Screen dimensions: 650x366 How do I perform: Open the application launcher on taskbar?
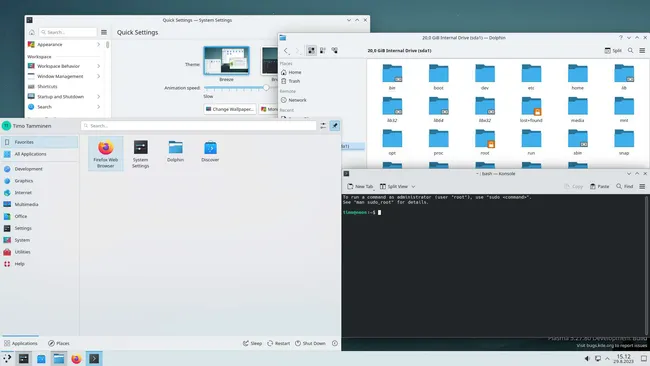7,359
